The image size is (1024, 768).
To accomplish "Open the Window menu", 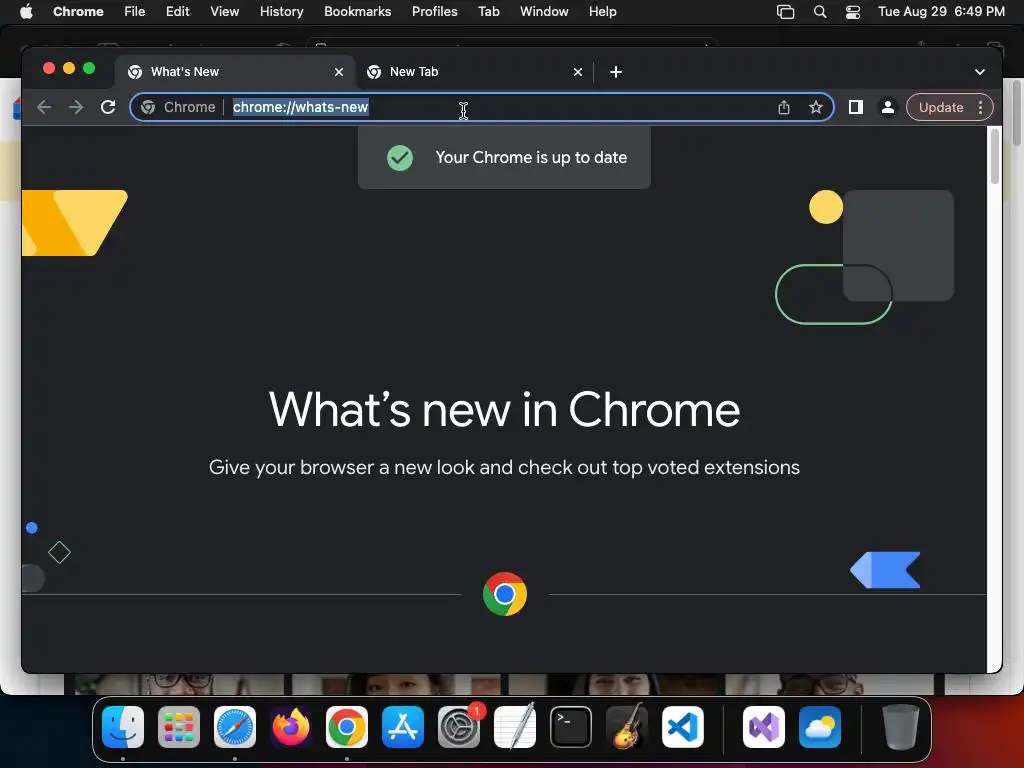I will (x=544, y=12).
